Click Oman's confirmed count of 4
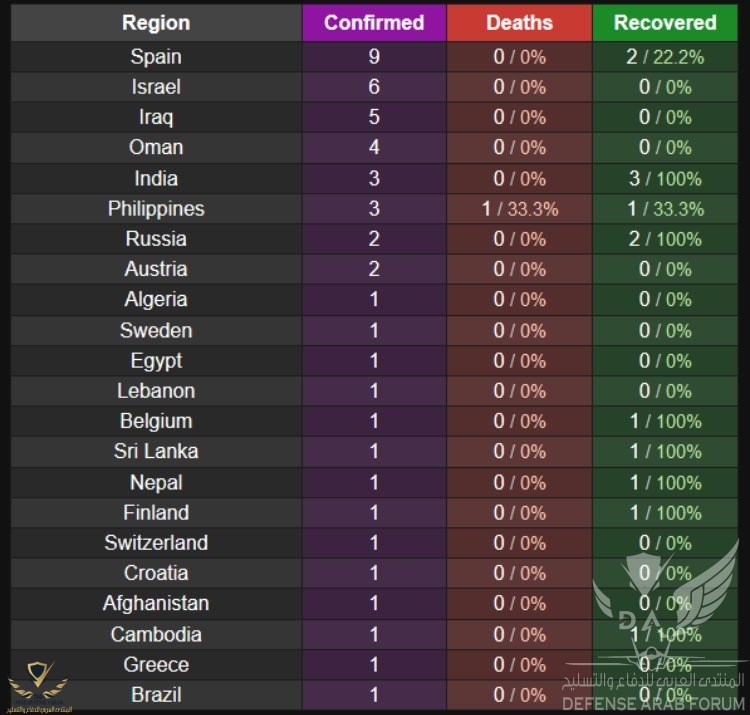This screenshot has height=715, width=750. [x=374, y=147]
